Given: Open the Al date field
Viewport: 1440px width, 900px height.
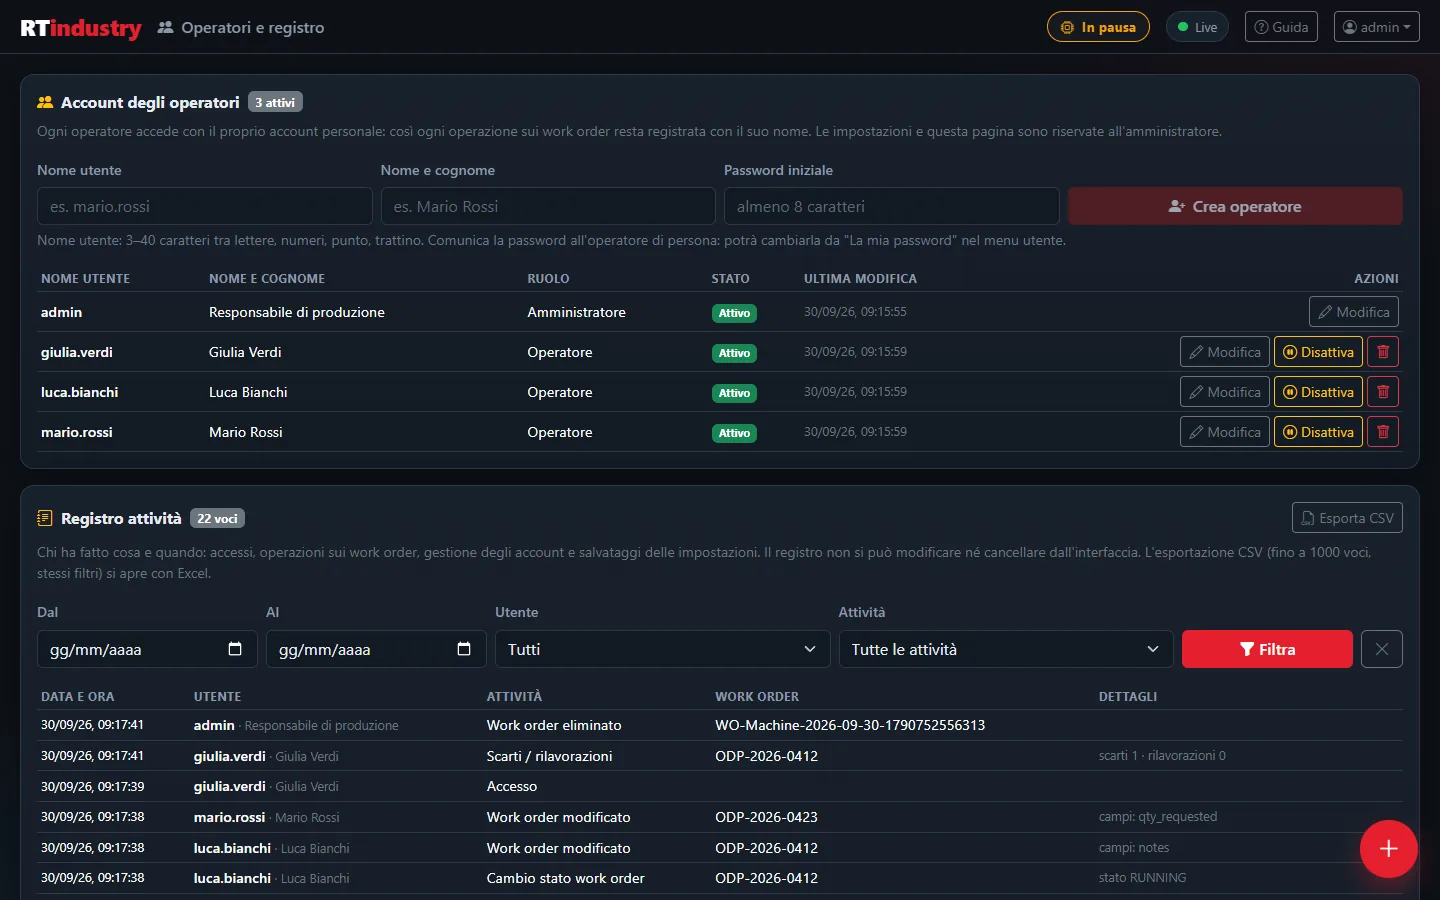Looking at the screenshot, I should pos(376,649).
